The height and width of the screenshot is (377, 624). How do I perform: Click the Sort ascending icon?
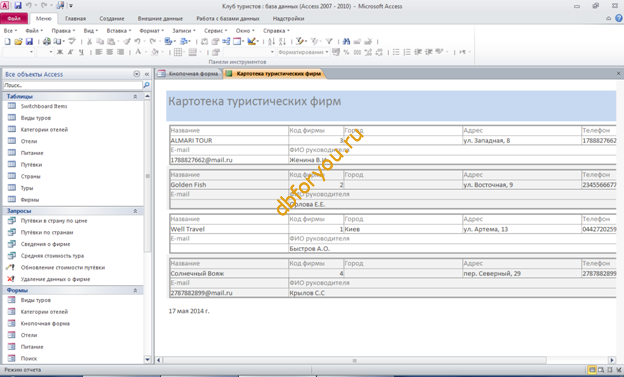[271, 41]
